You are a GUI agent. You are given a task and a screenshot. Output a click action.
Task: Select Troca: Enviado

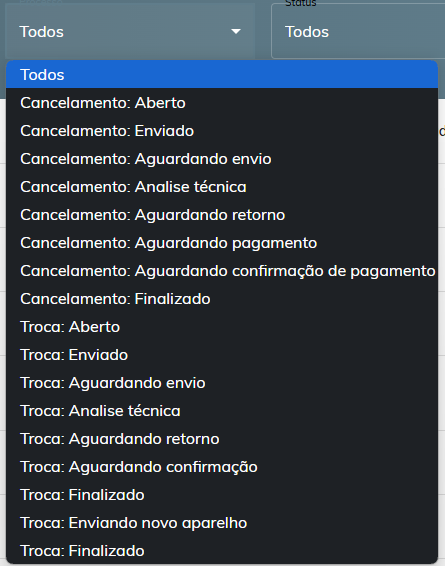tap(222, 355)
